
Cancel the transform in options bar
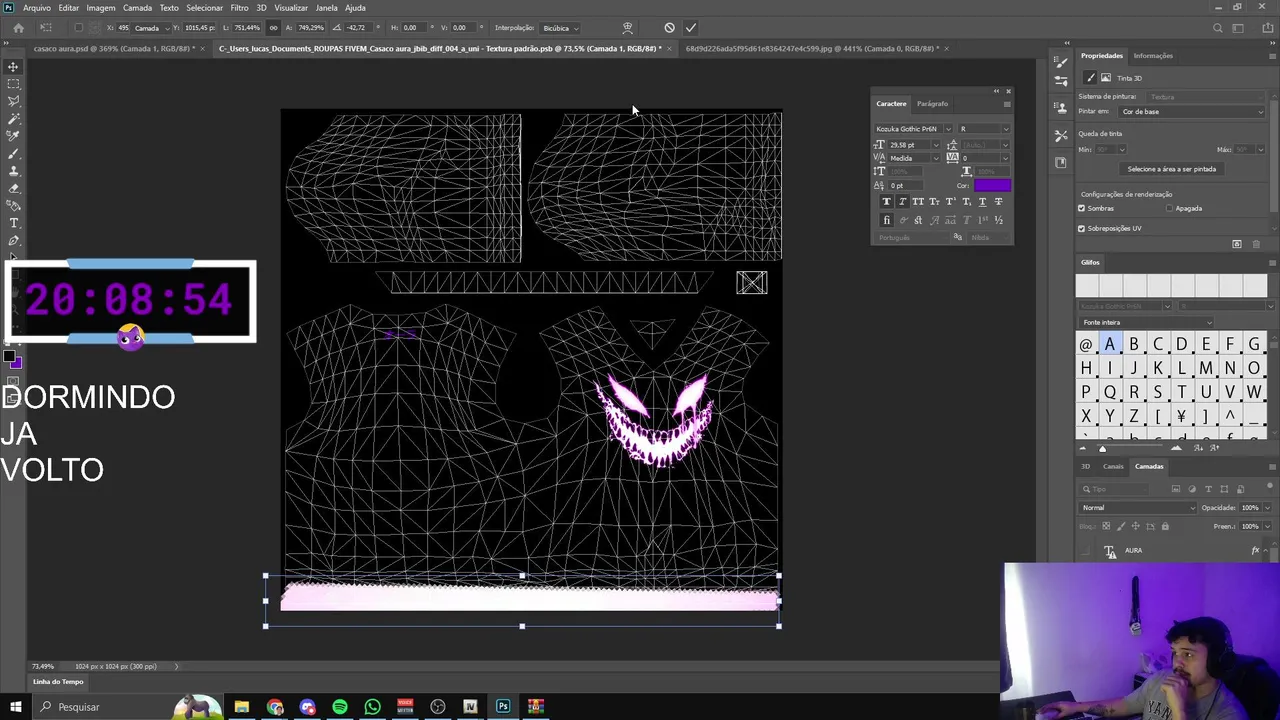pos(669,28)
